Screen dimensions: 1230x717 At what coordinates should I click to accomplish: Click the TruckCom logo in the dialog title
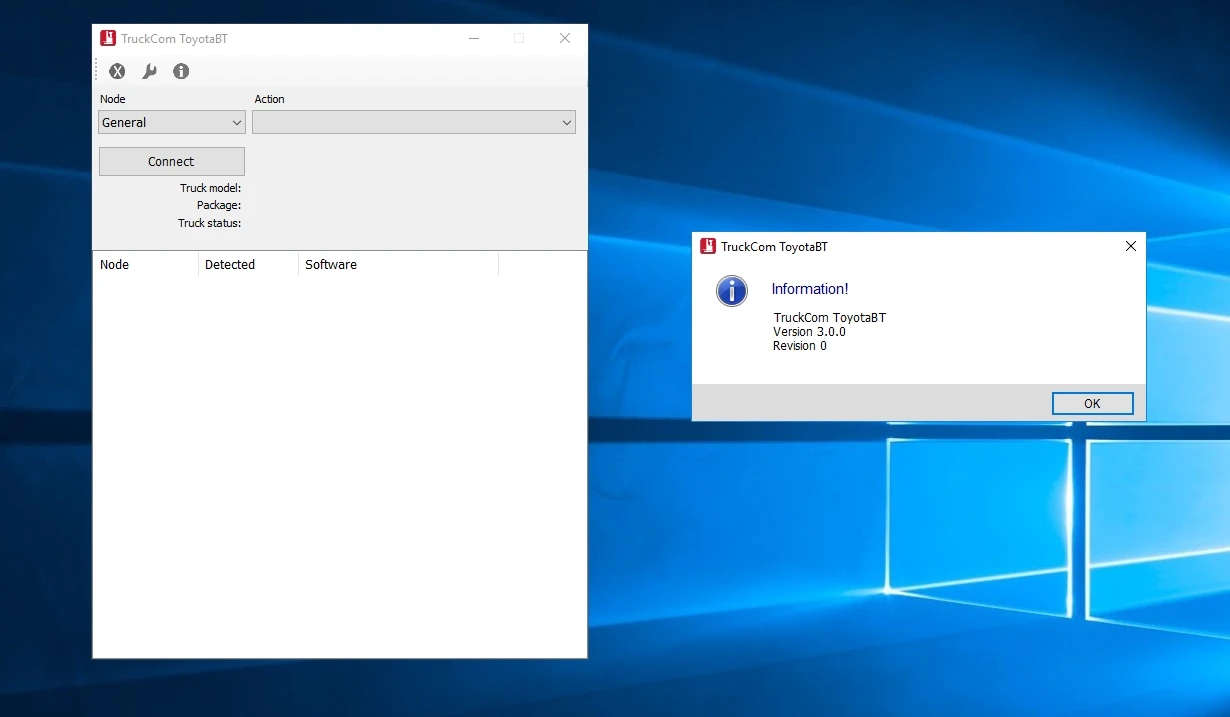[708, 246]
